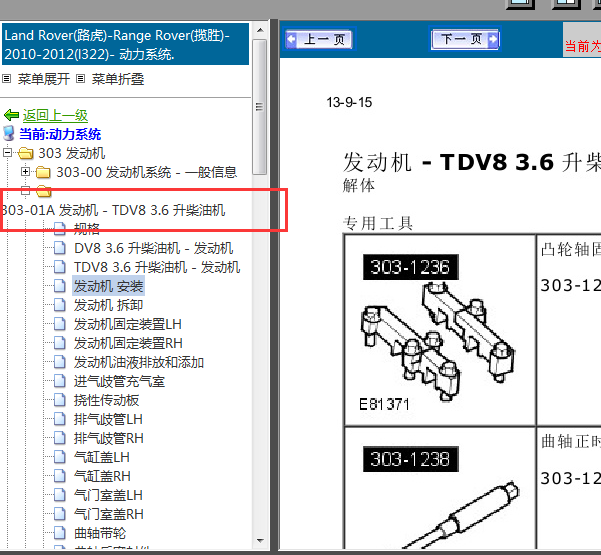Click document icon next to 气门室盖LH
601x555 pixels.
click(59, 494)
